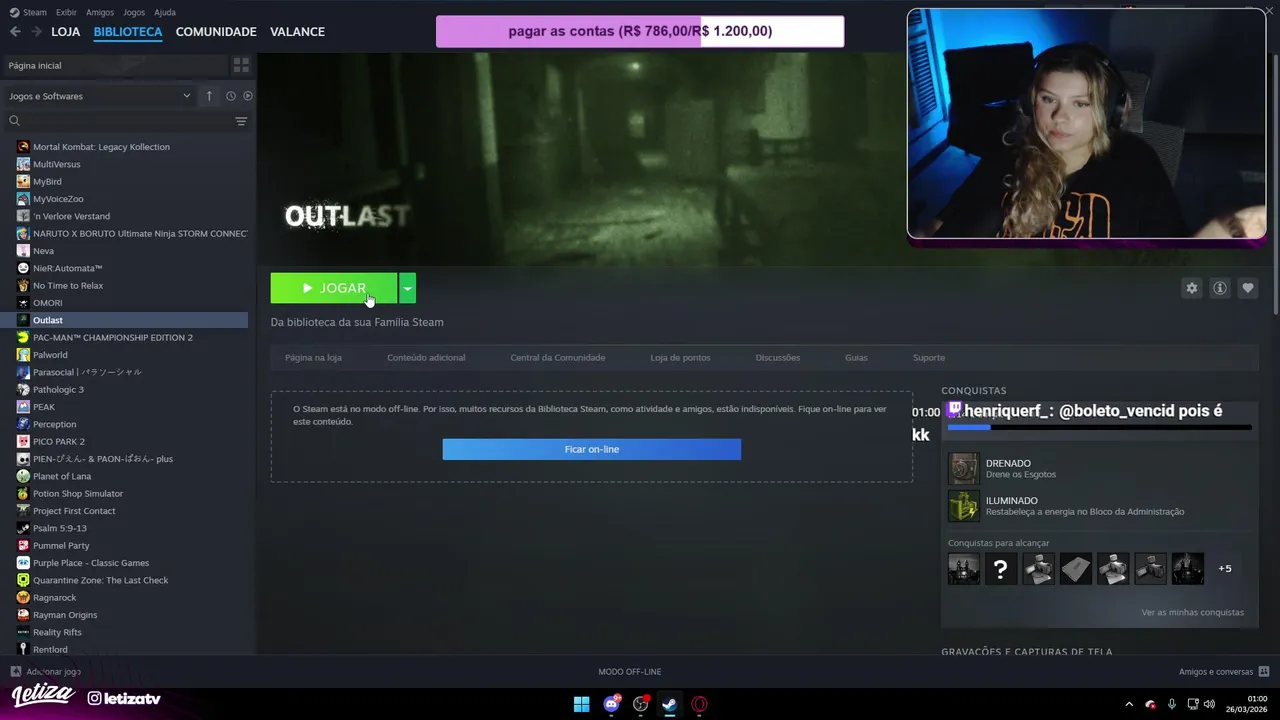Add Outlast to favorites heart icon
1280x720 pixels.
(x=1248, y=288)
